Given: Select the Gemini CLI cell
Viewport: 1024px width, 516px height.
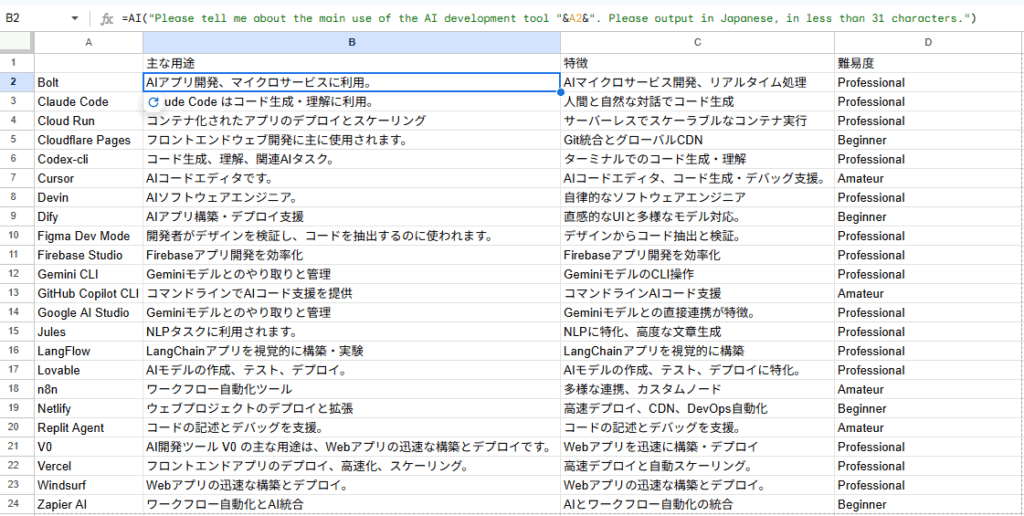Looking at the screenshot, I should [89, 274].
